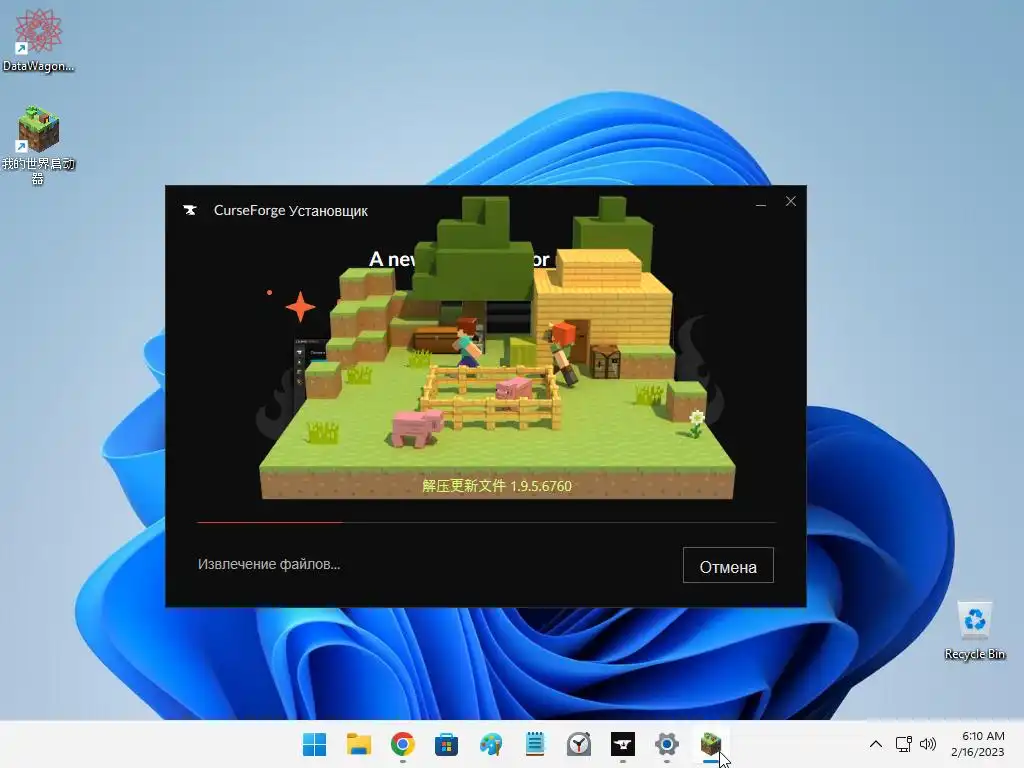Open the Windows Start menu
Viewport: 1024px width, 768px height.
[315, 744]
